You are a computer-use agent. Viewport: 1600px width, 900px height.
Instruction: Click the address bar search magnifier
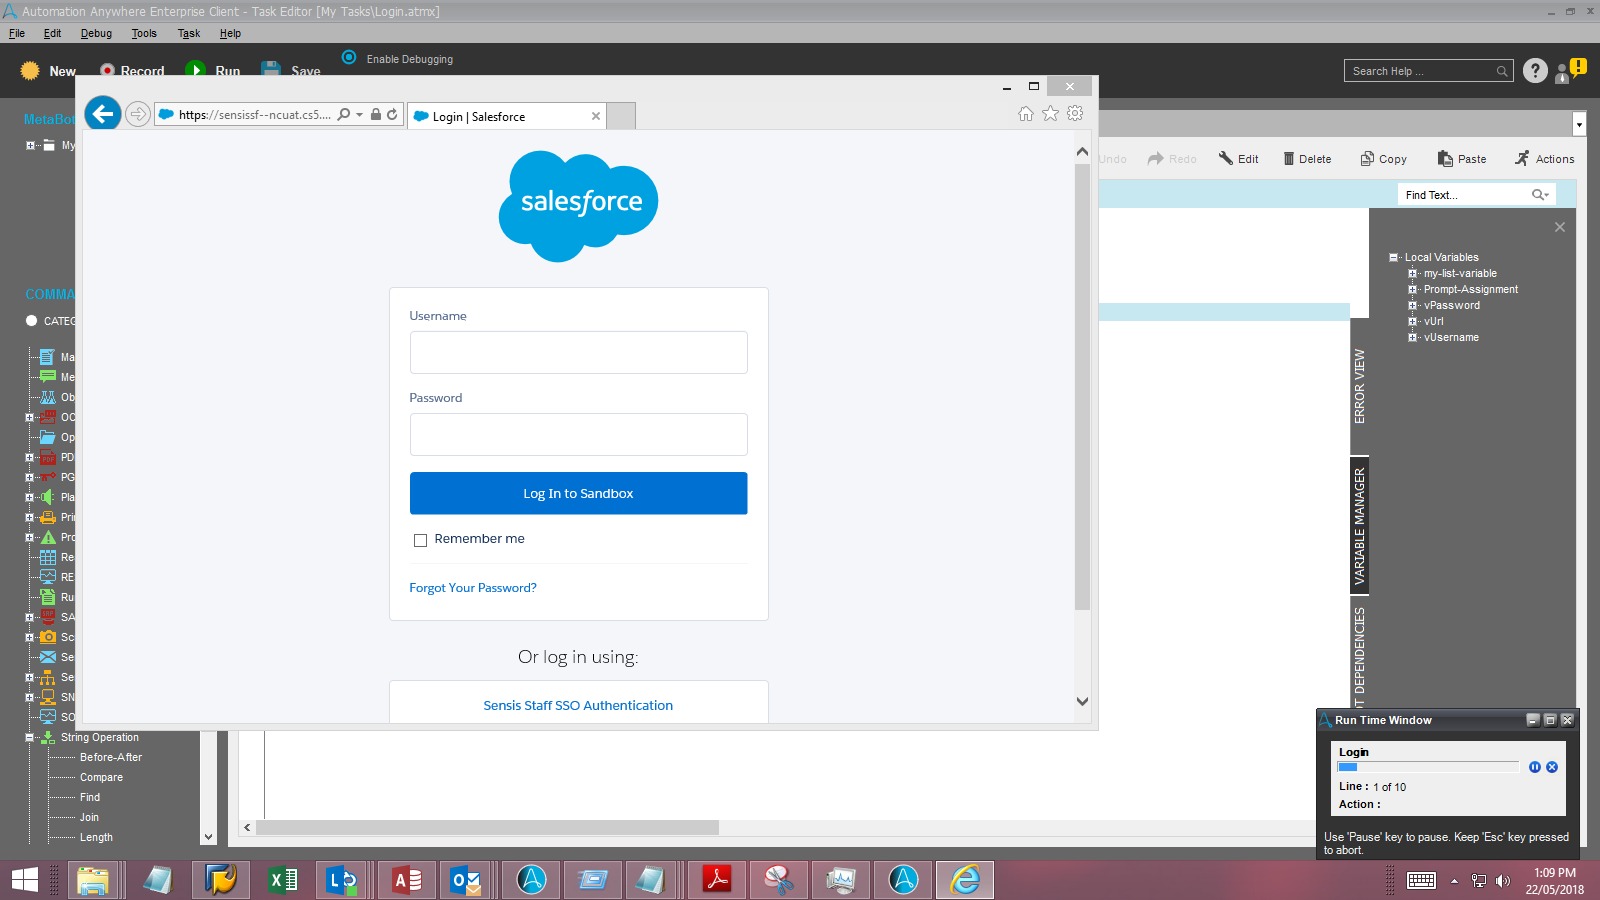coord(344,114)
